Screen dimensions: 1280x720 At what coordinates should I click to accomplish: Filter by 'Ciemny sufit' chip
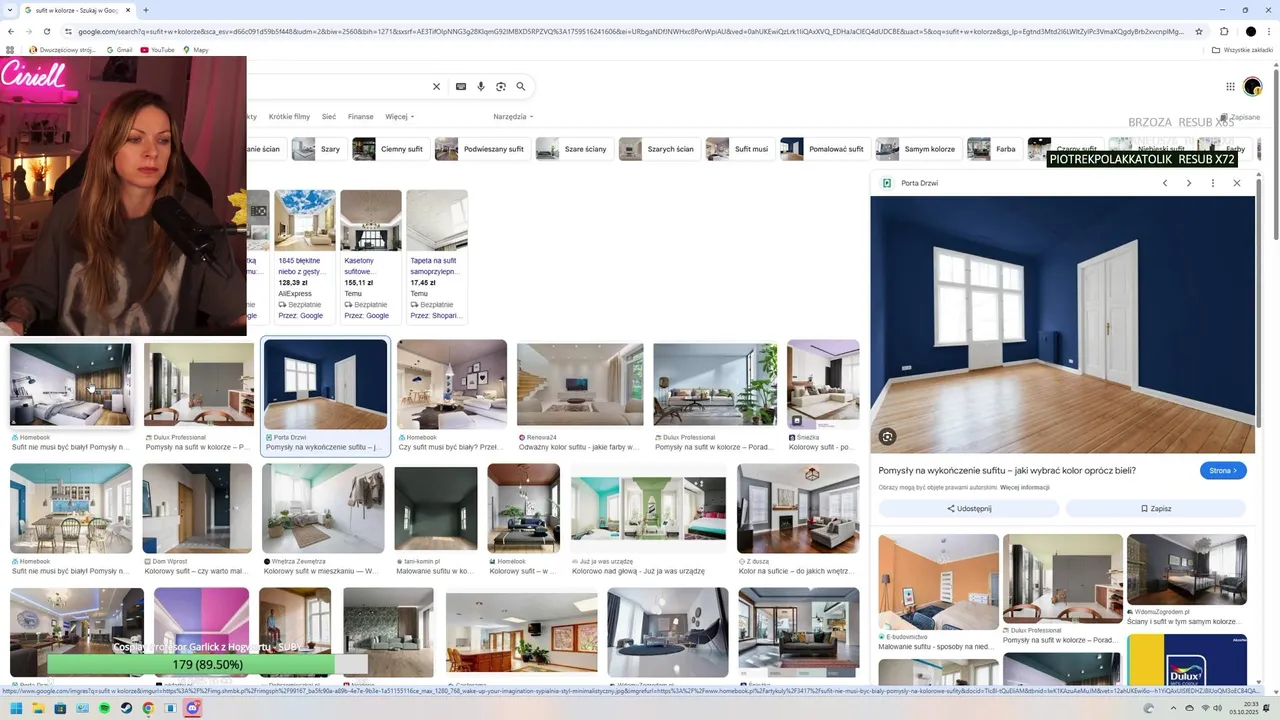point(389,149)
